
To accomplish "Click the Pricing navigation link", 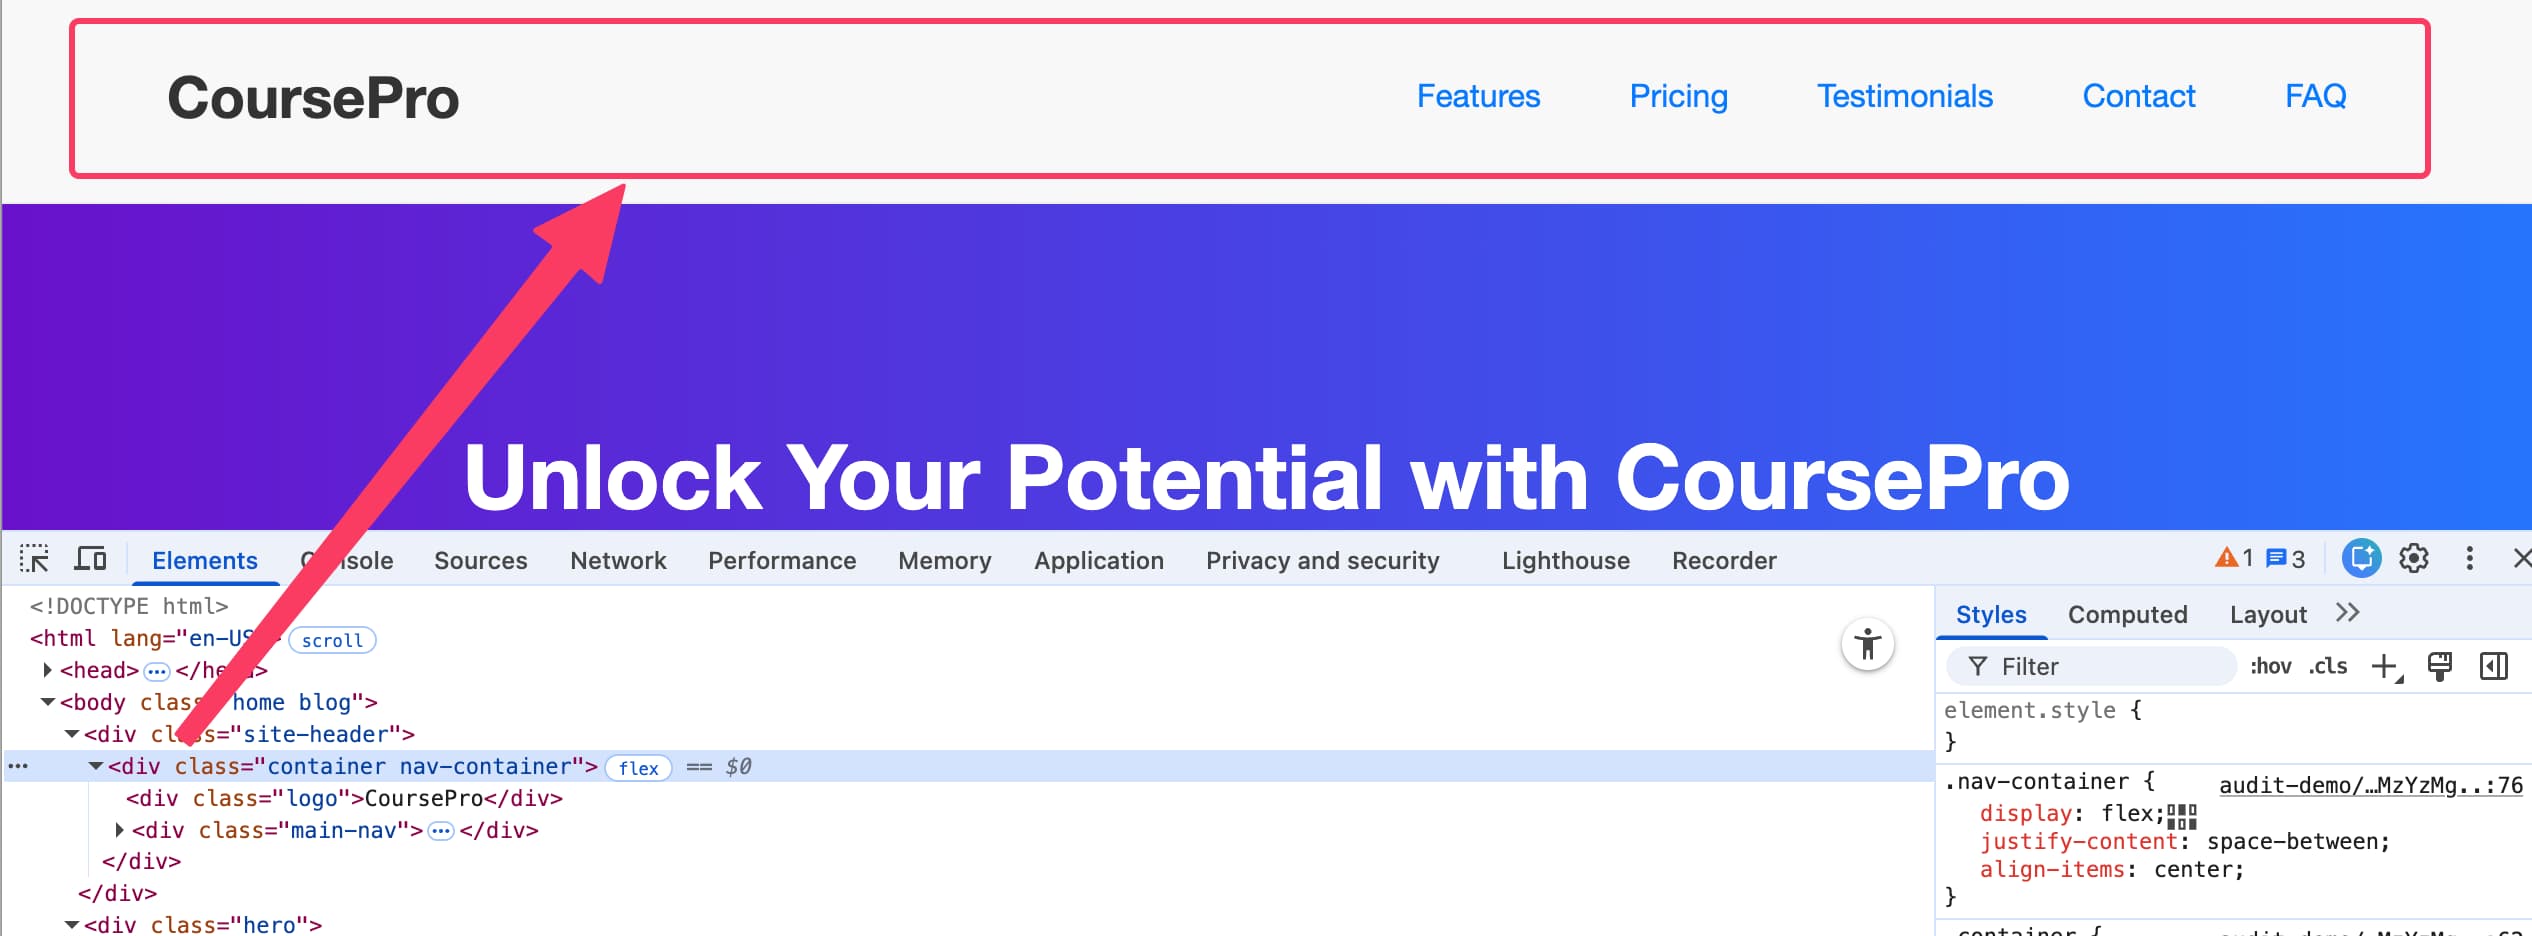I will pyautogui.click(x=1678, y=96).
